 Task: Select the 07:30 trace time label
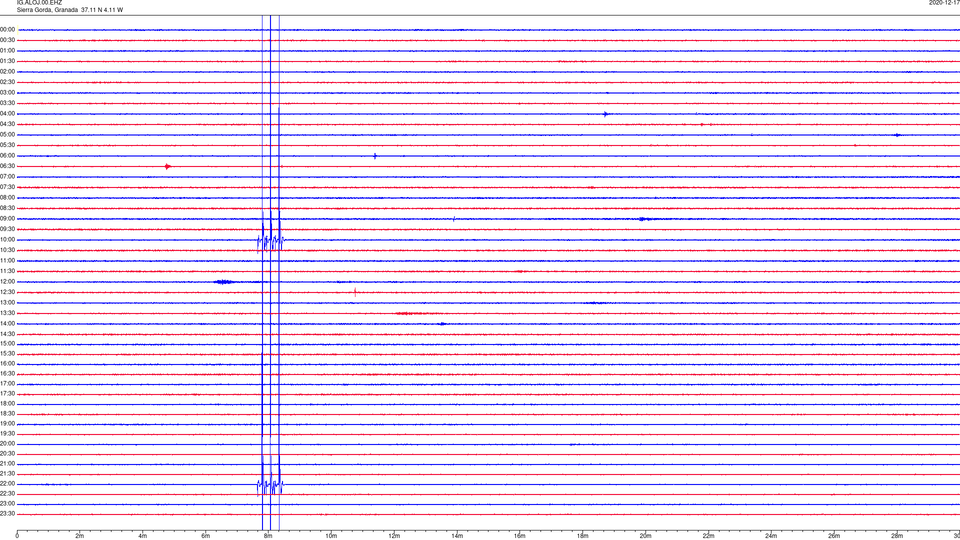pos(7,187)
